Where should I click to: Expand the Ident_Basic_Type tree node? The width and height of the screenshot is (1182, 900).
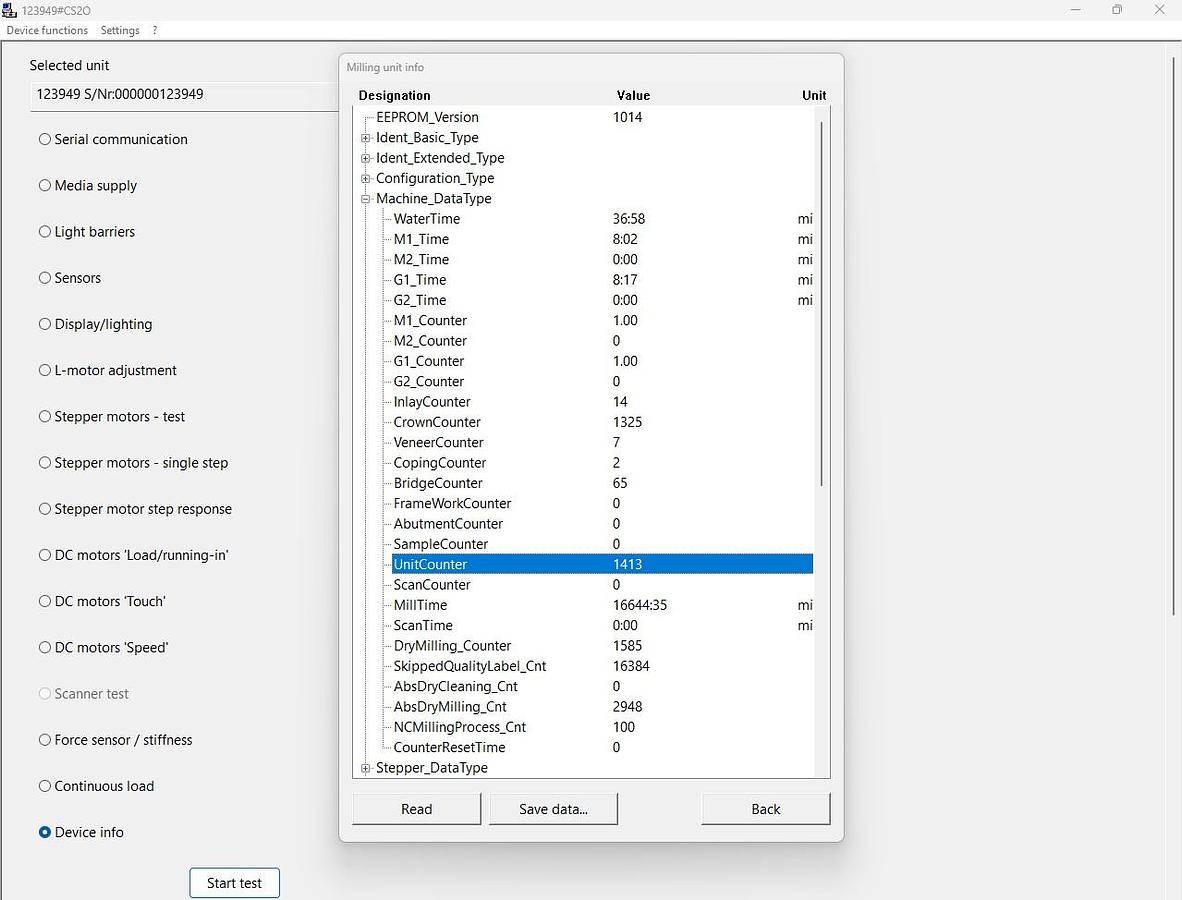tap(366, 138)
